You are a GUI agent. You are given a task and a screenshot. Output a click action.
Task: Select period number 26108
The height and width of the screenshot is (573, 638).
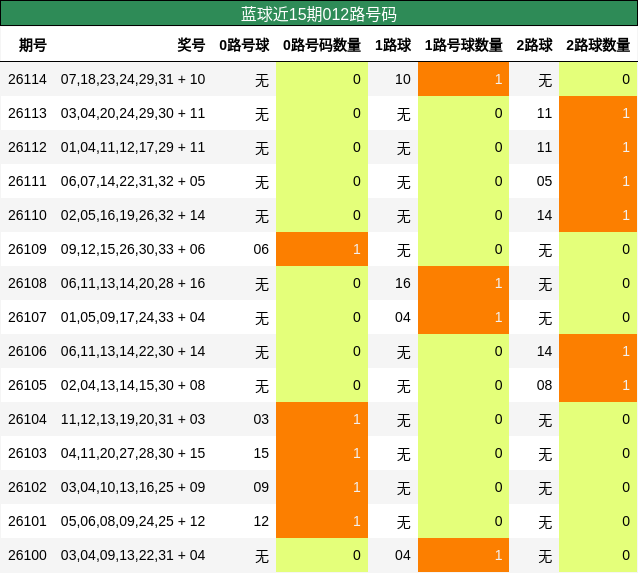[27, 283]
